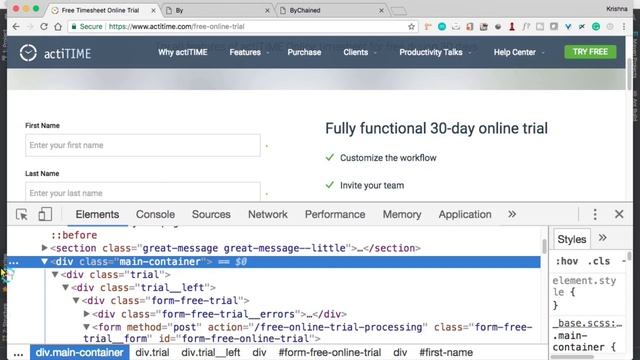The image size is (640, 360).
Task: Bookmark this page with the star icon
Action: tap(411, 27)
